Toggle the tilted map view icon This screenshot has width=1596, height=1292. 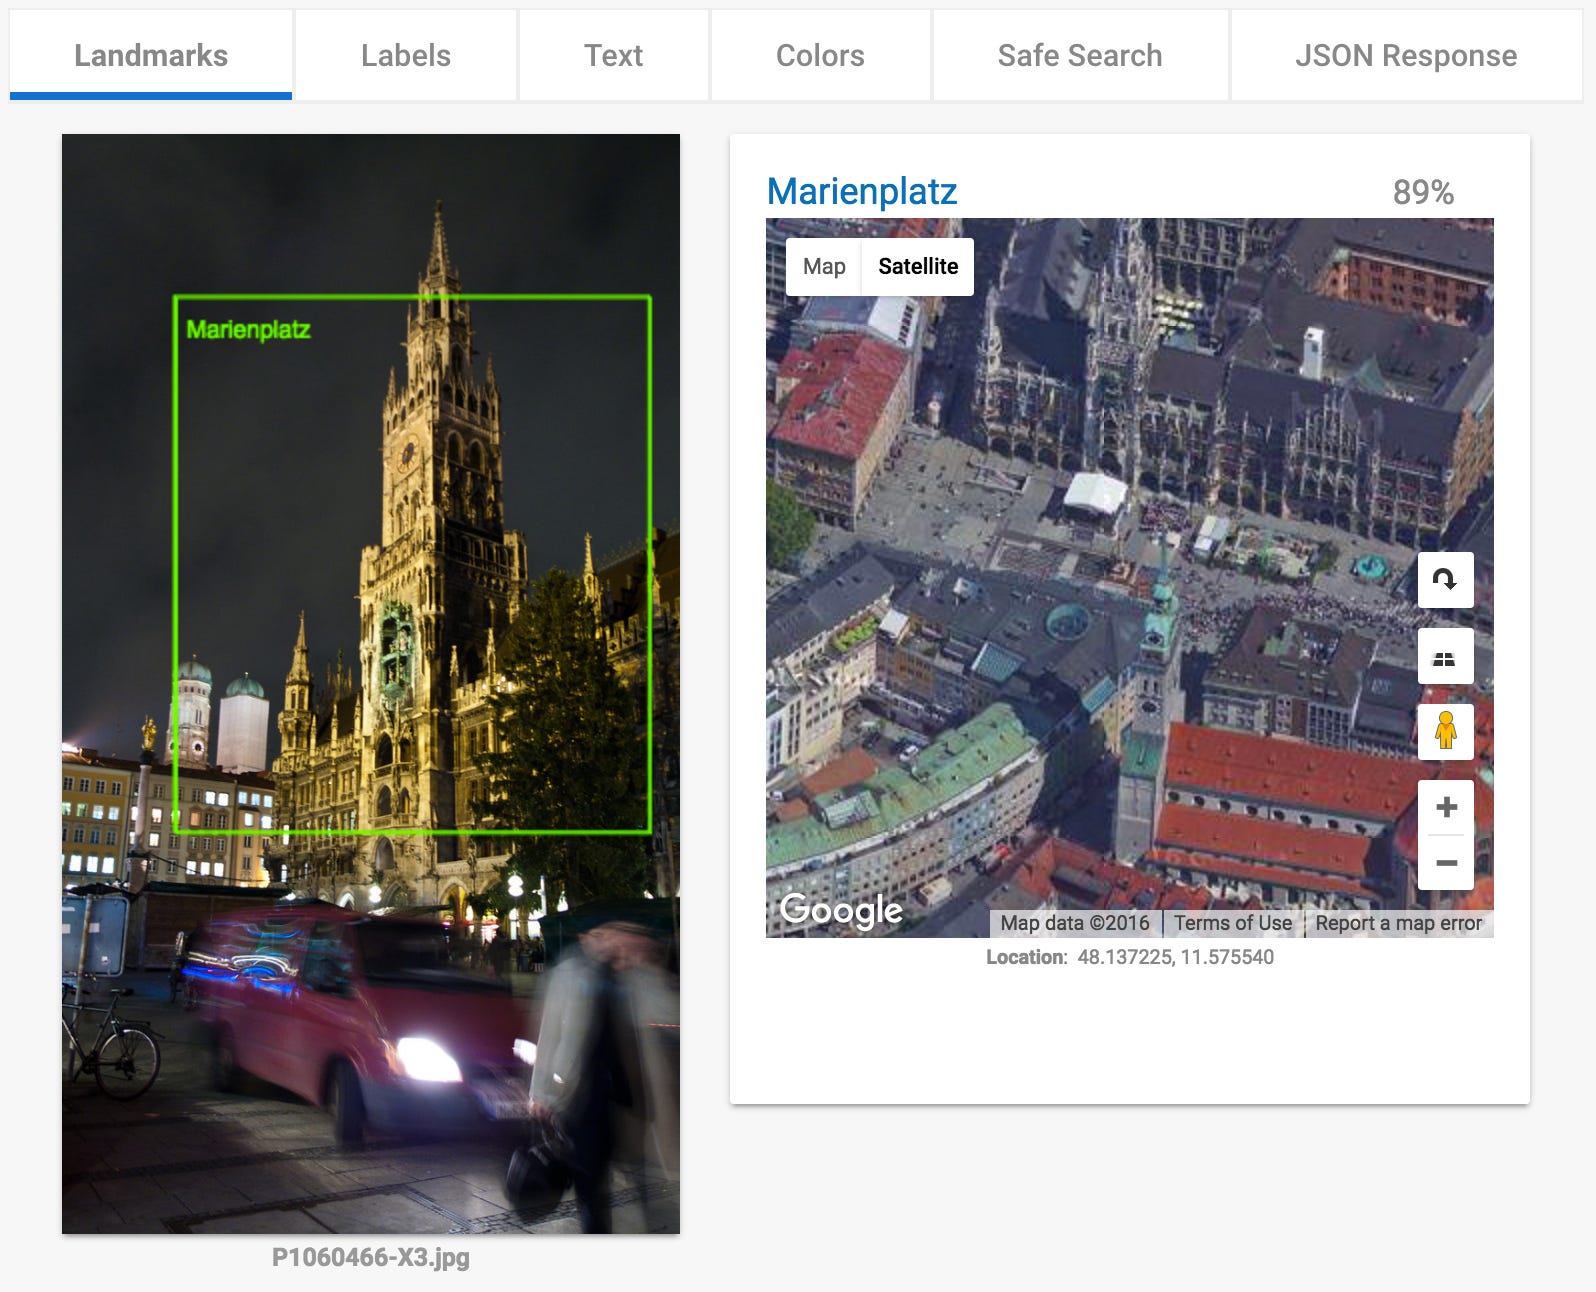[x=1445, y=656]
